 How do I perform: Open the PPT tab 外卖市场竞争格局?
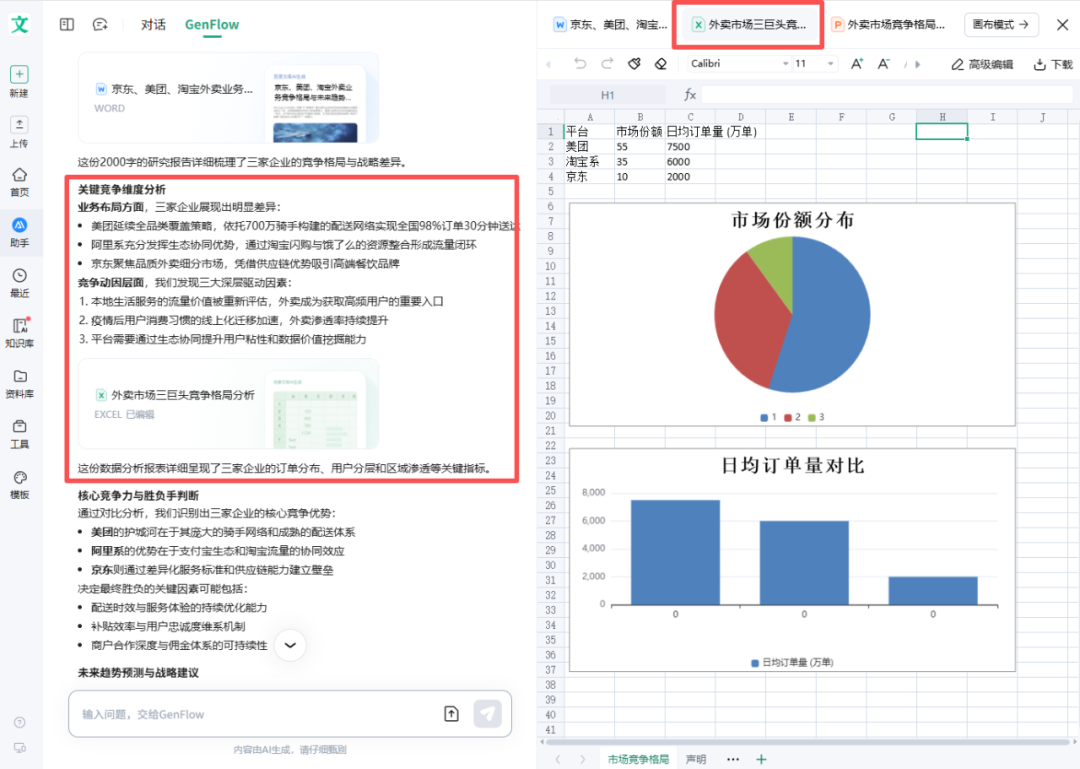(x=888, y=25)
